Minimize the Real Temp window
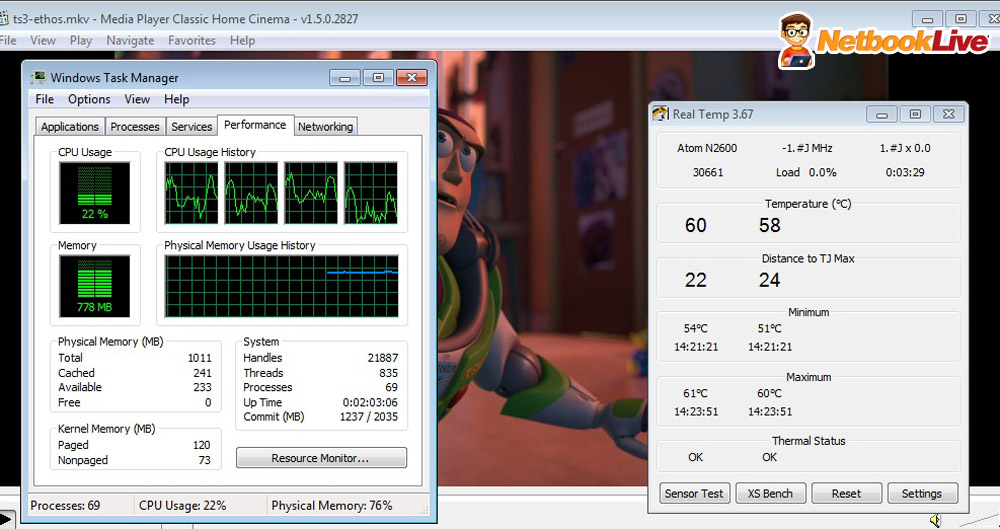This screenshot has width=1000, height=529. [x=882, y=114]
